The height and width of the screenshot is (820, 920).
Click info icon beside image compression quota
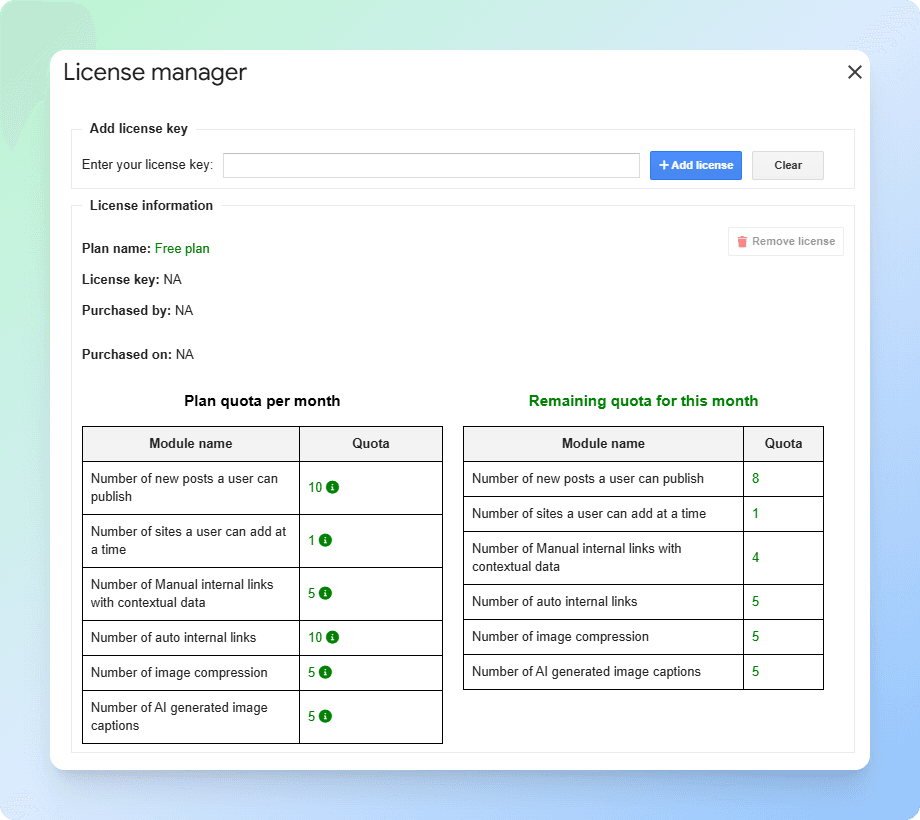(x=326, y=672)
